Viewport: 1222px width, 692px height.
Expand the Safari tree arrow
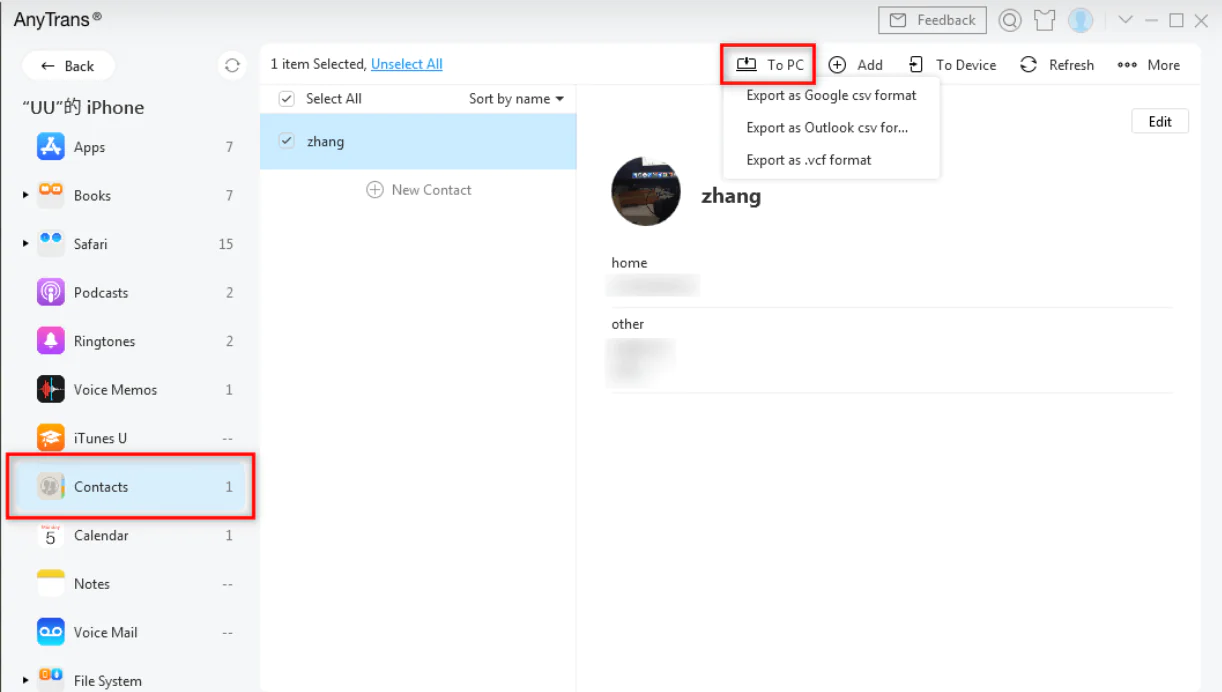(25, 244)
